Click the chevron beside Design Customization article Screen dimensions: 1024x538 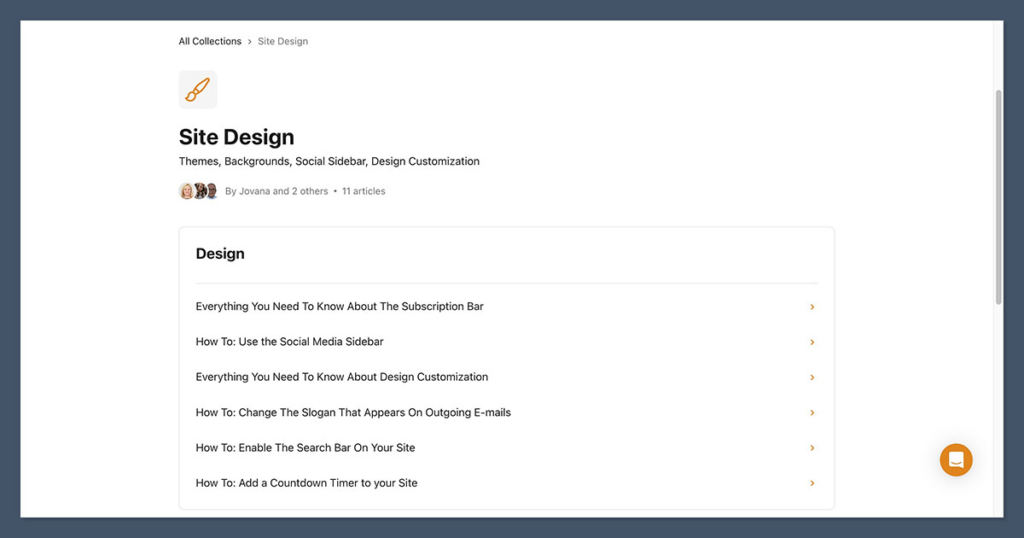pos(812,377)
